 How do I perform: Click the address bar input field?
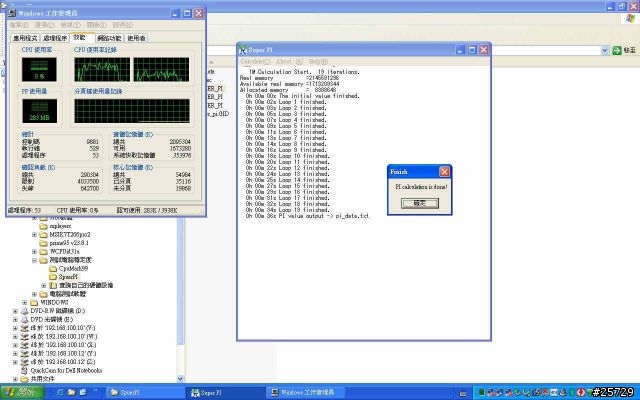coord(547,50)
